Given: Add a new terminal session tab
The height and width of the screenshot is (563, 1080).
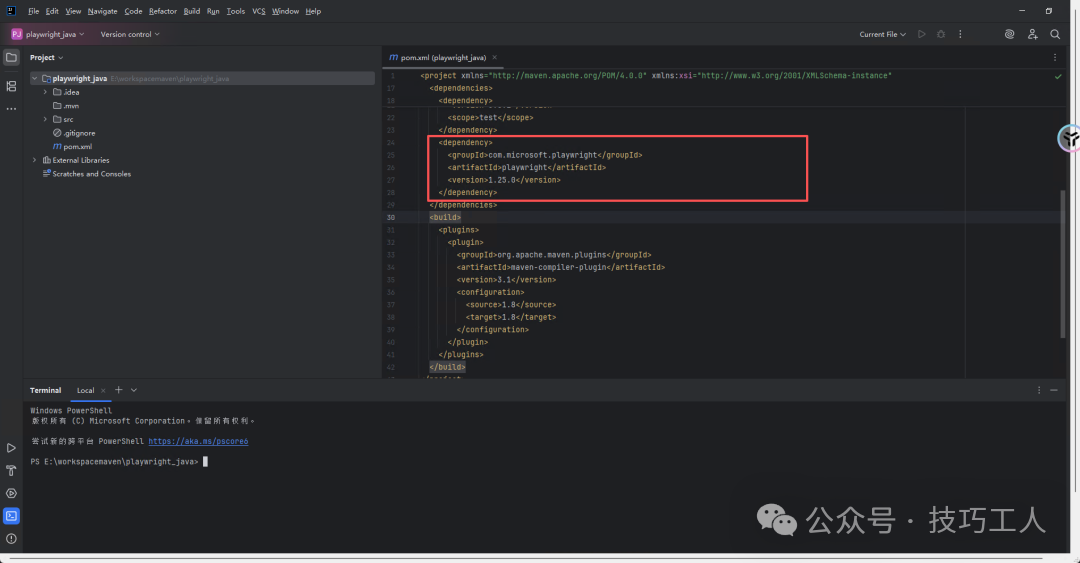Looking at the screenshot, I should coord(118,390).
